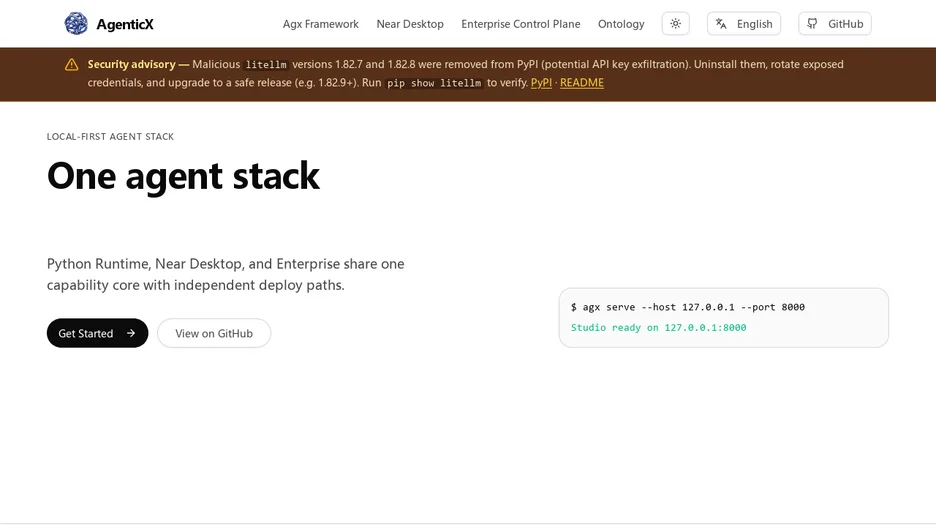Click the AgenticX brain logo icon
The height and width of the screenshot is (527, 936).
click(x=76, y=24)
